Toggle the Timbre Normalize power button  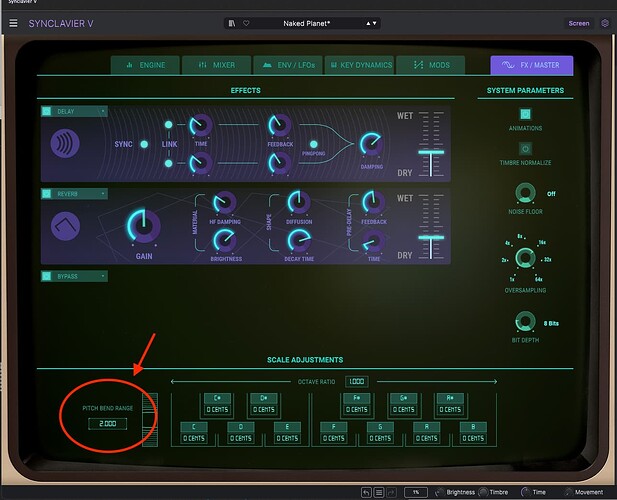click(525, 149)
